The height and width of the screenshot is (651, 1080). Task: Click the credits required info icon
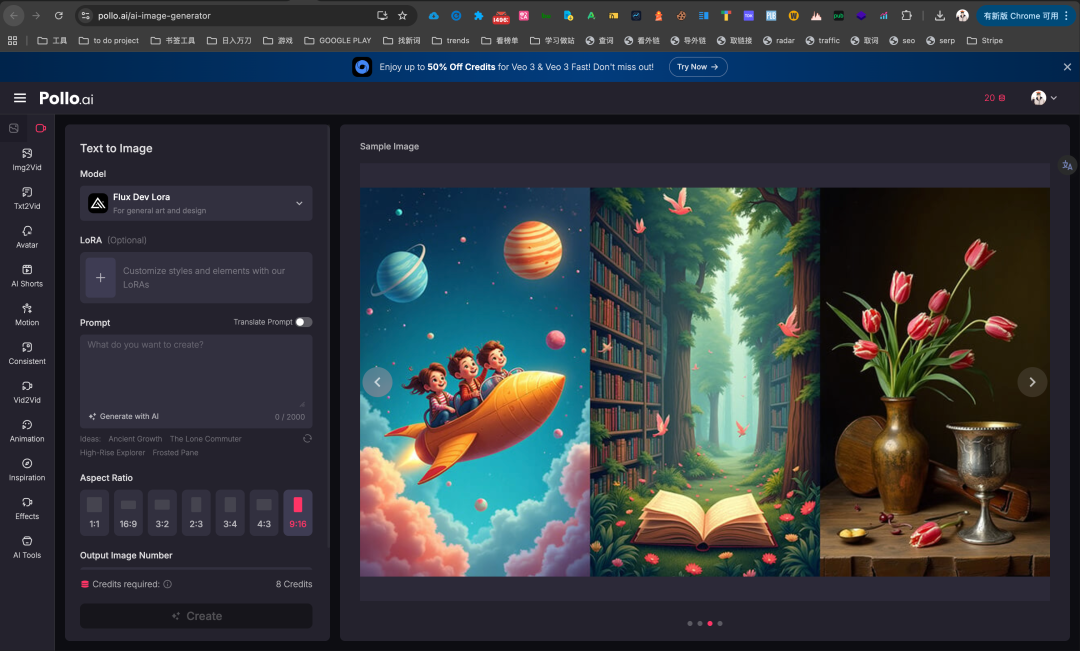(x=167, y=584)
